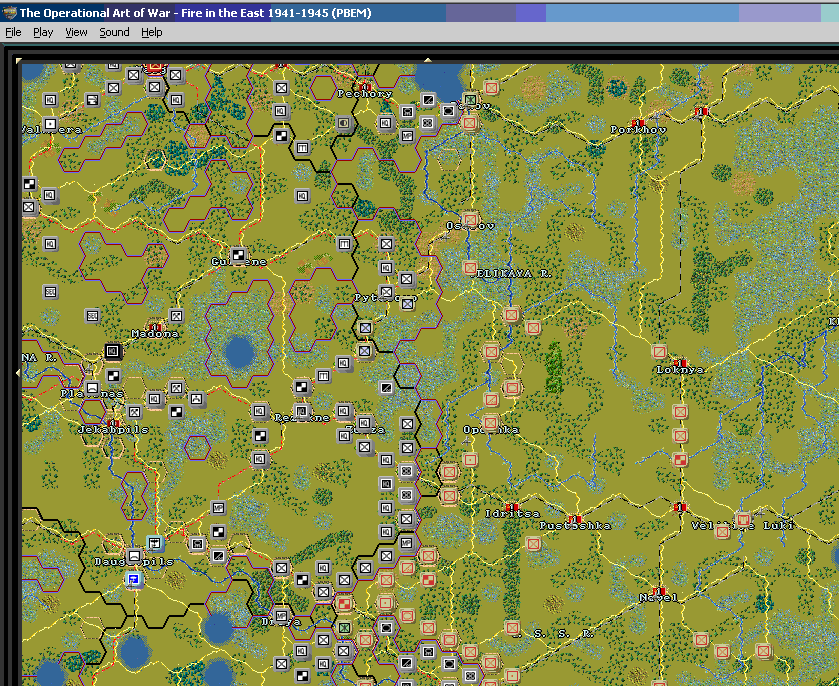
Task: Click the game icon in the title bar
Action: tap(9, 12)
